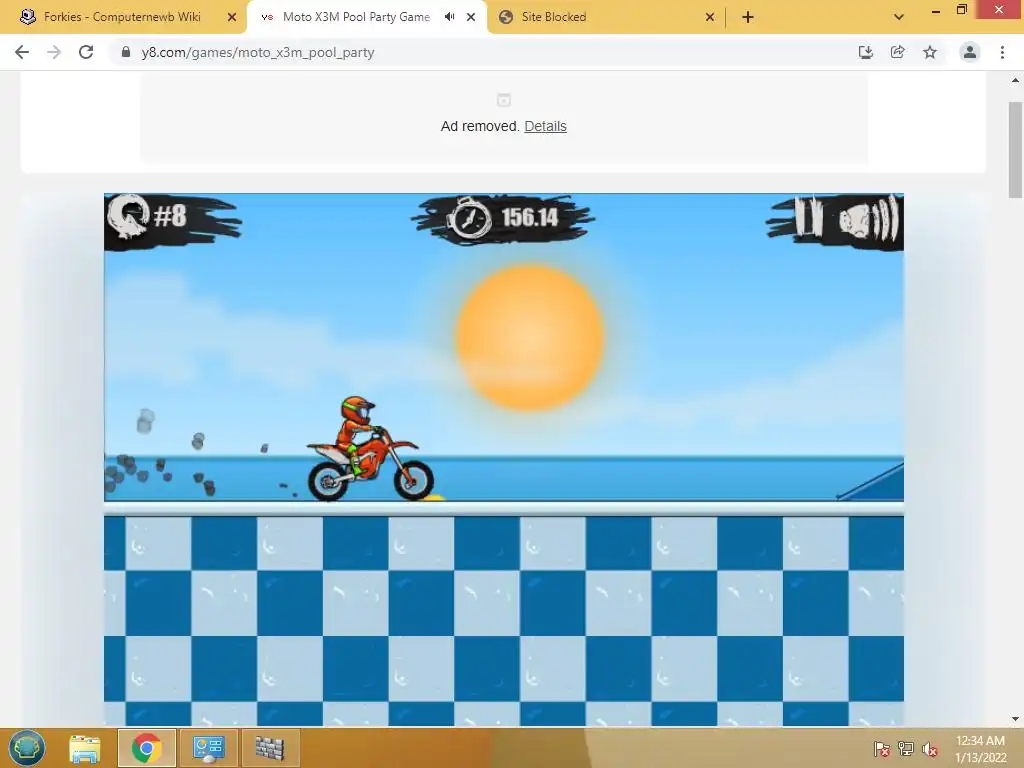Select the Moto X3M Pool Party Game tab
Screen dimensions: 1024x768
[356, 17]
